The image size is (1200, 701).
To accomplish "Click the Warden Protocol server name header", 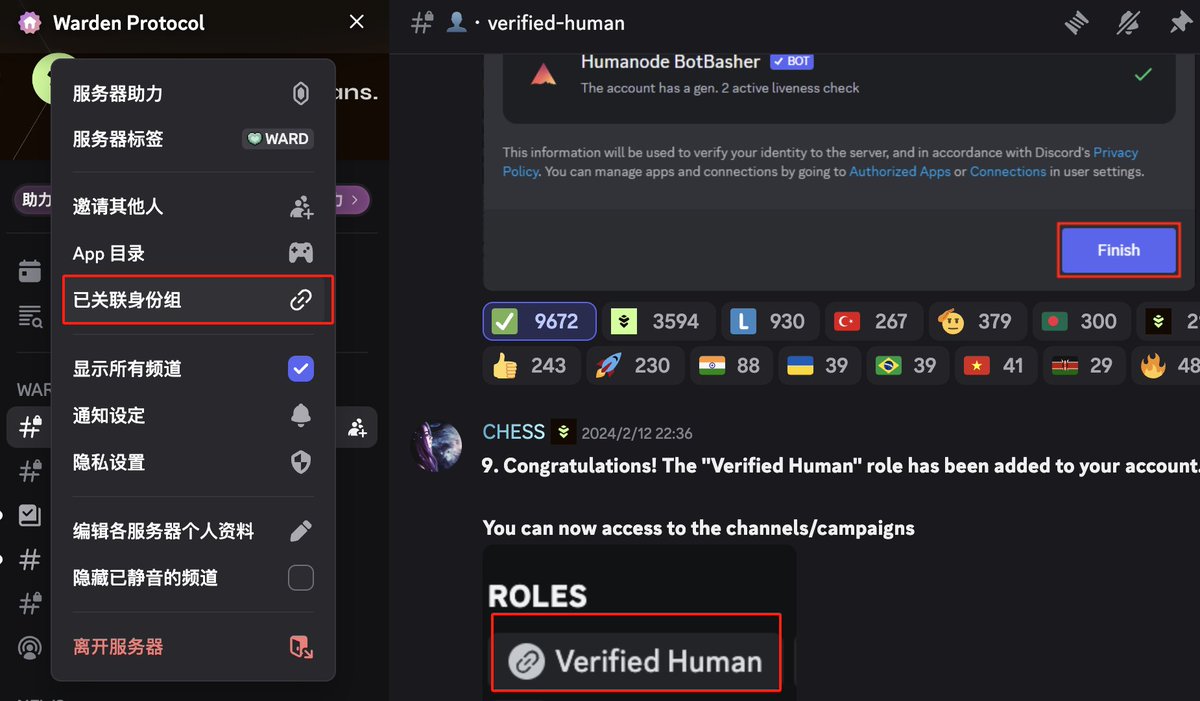I will click(128, 22).
